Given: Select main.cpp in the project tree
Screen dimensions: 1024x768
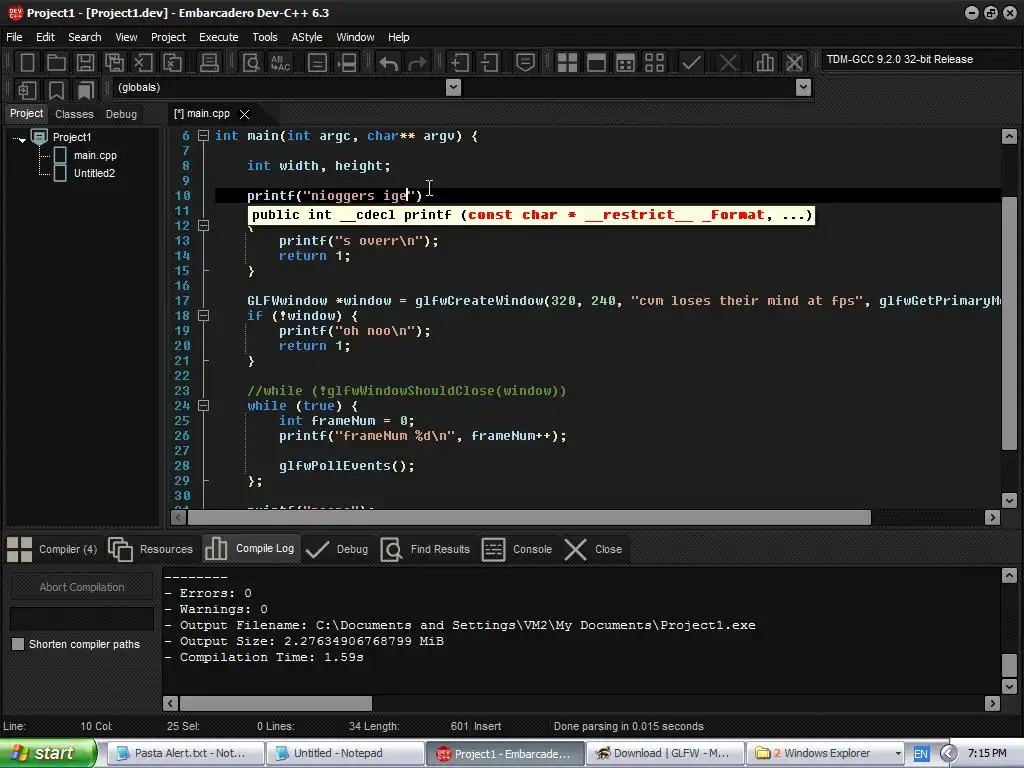Looking at the screenshot, I should point(95,155).
